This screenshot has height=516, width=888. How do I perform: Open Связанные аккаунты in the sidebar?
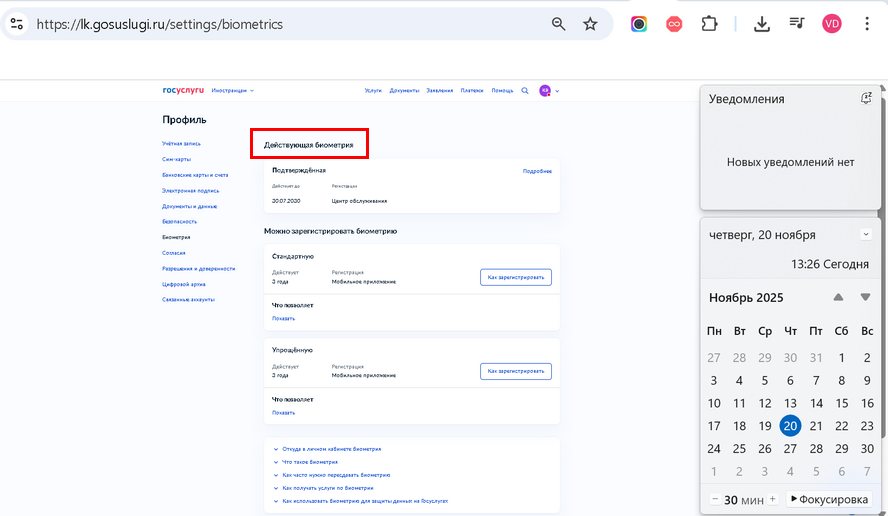(x=188, y=300)
